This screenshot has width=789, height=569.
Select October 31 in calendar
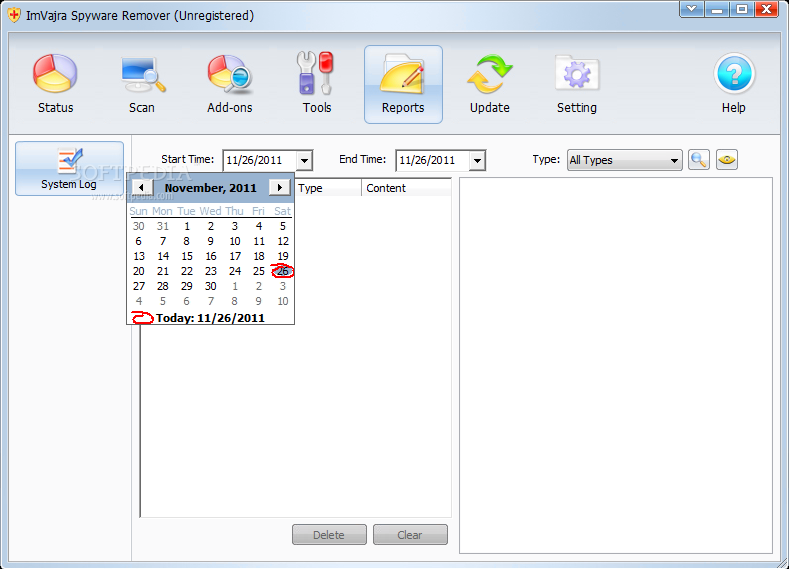coord(163,226)
